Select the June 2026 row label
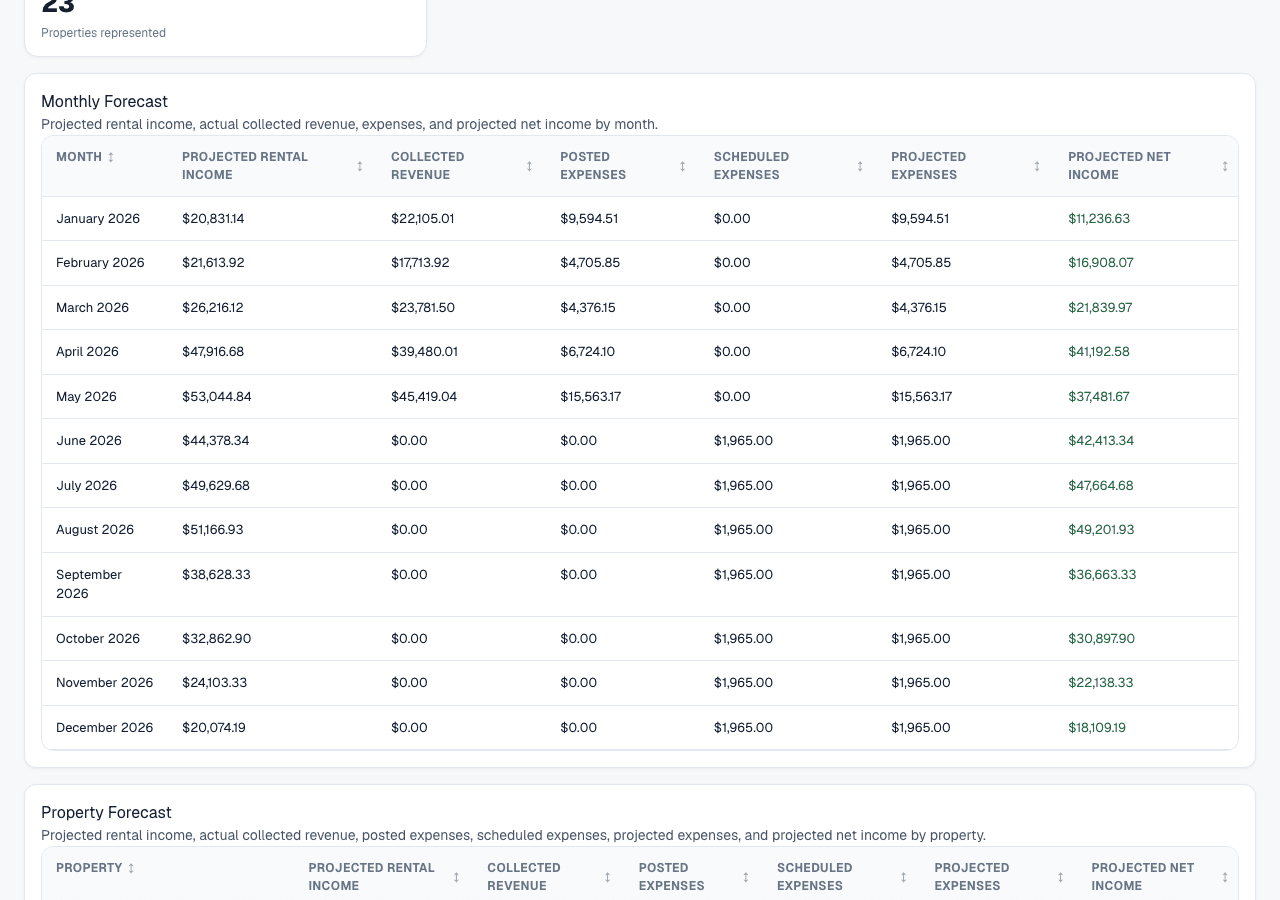The height and width of the screenshot is (900, 1280). 89,441
